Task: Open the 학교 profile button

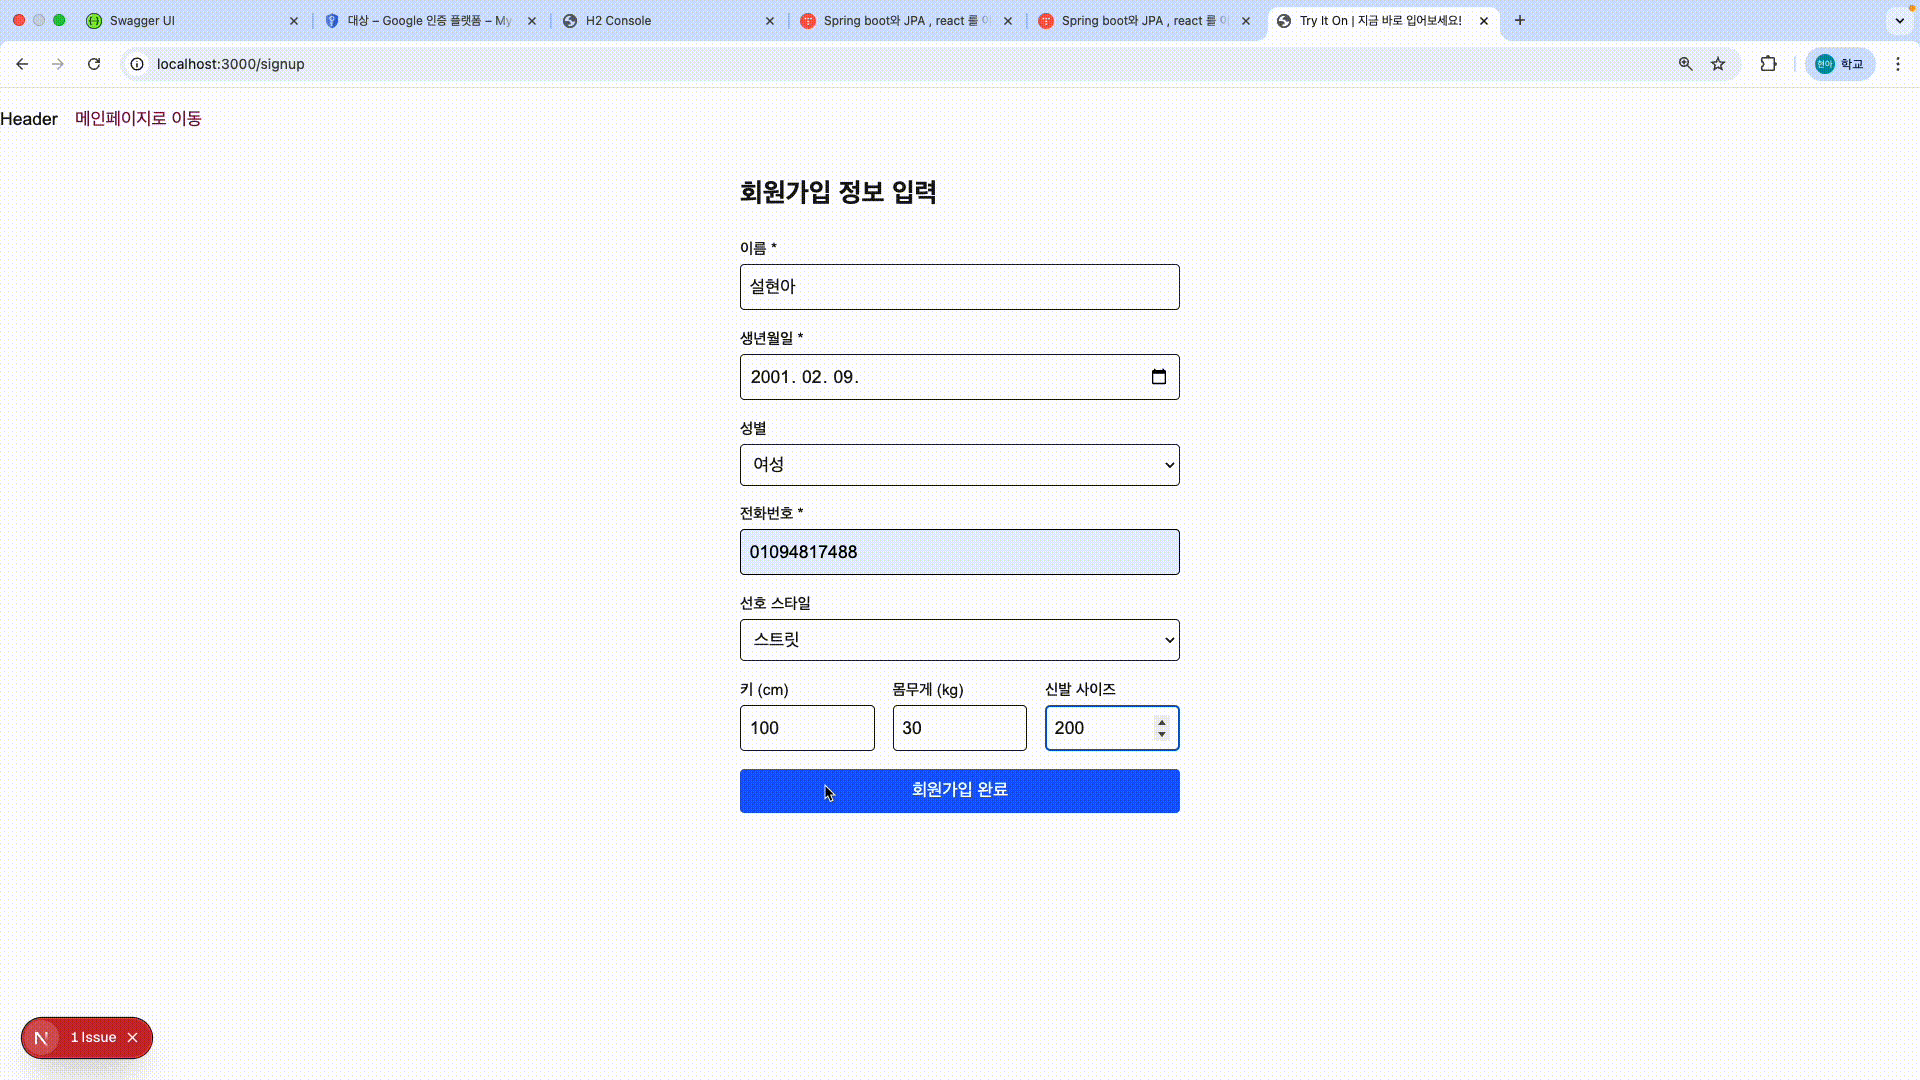Action: click(x=1840, y=64)
